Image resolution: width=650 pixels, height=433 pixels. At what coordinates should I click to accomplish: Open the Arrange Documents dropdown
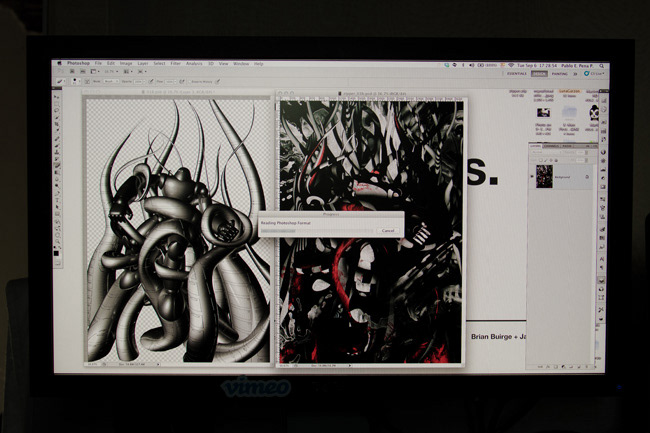pyautogui.click(x=128, y=72)
